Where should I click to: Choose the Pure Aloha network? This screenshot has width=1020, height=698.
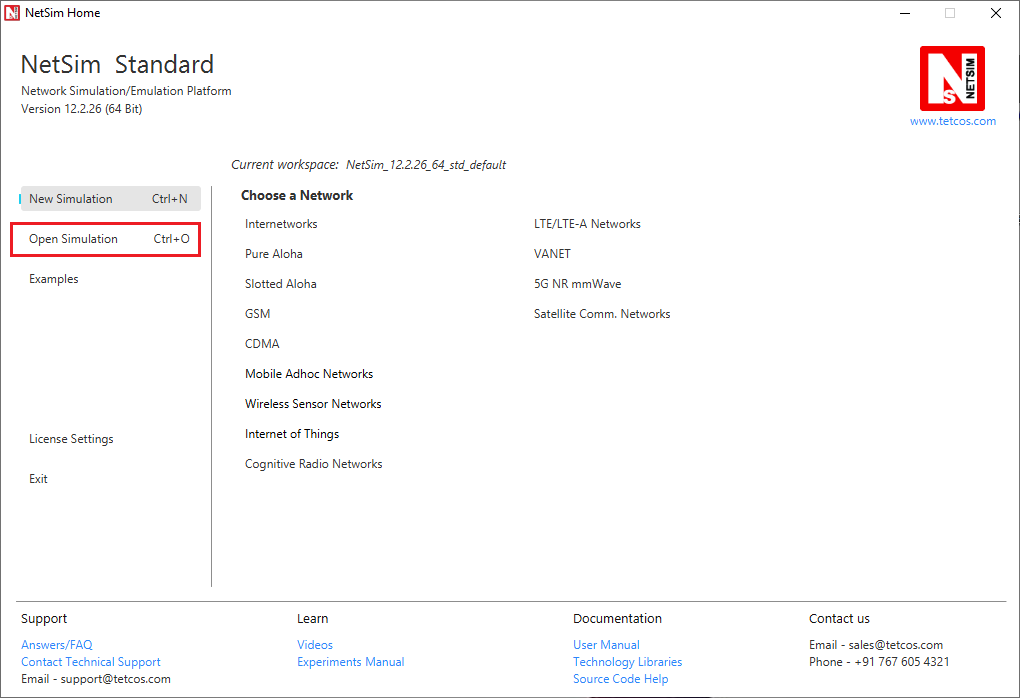(x=274, y=254)
